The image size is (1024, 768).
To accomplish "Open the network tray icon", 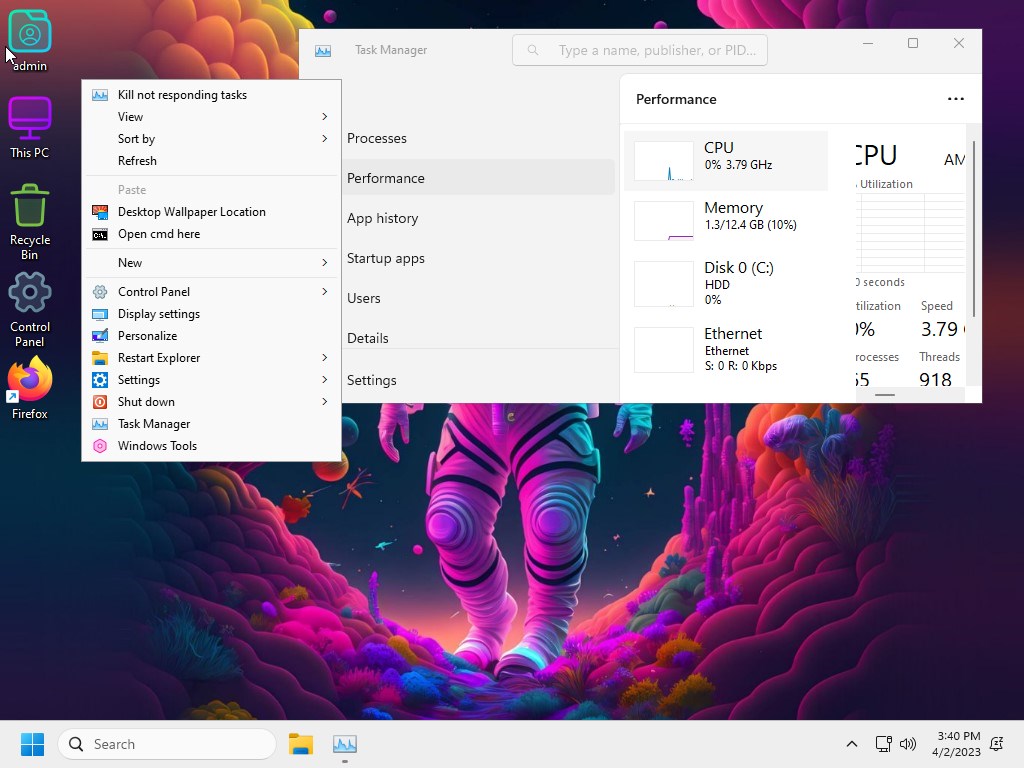I will tap(884, 744).
